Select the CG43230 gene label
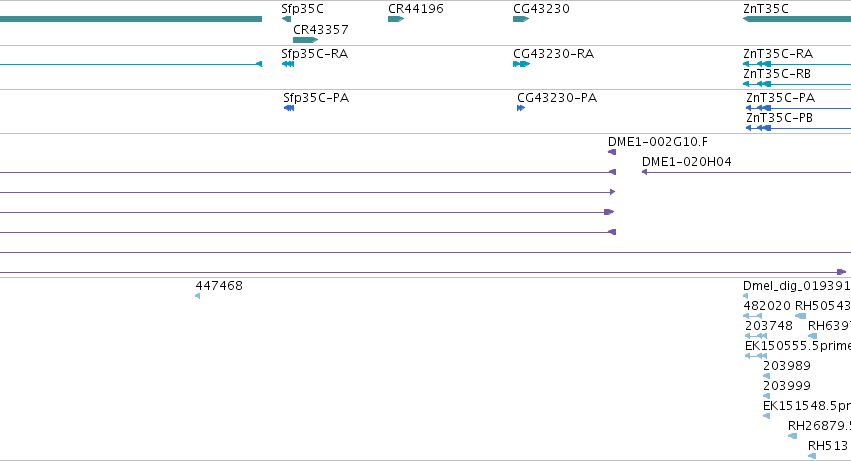Image resolution: width=851 pixels, height=461 pixels. tap(541, 9)
